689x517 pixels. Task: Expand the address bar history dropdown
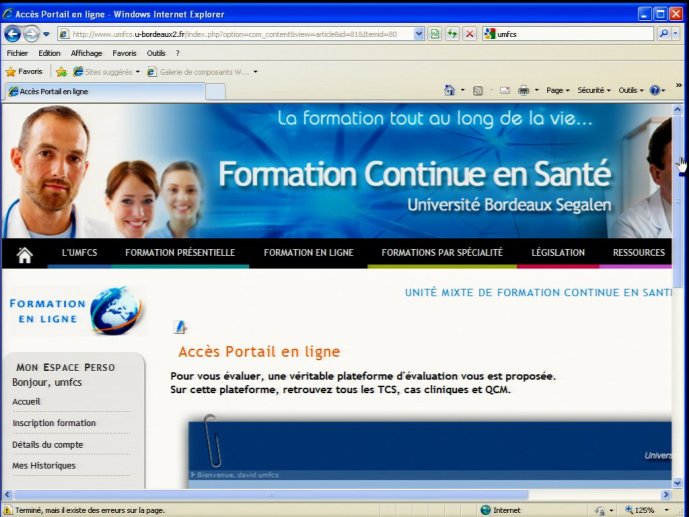419,34
